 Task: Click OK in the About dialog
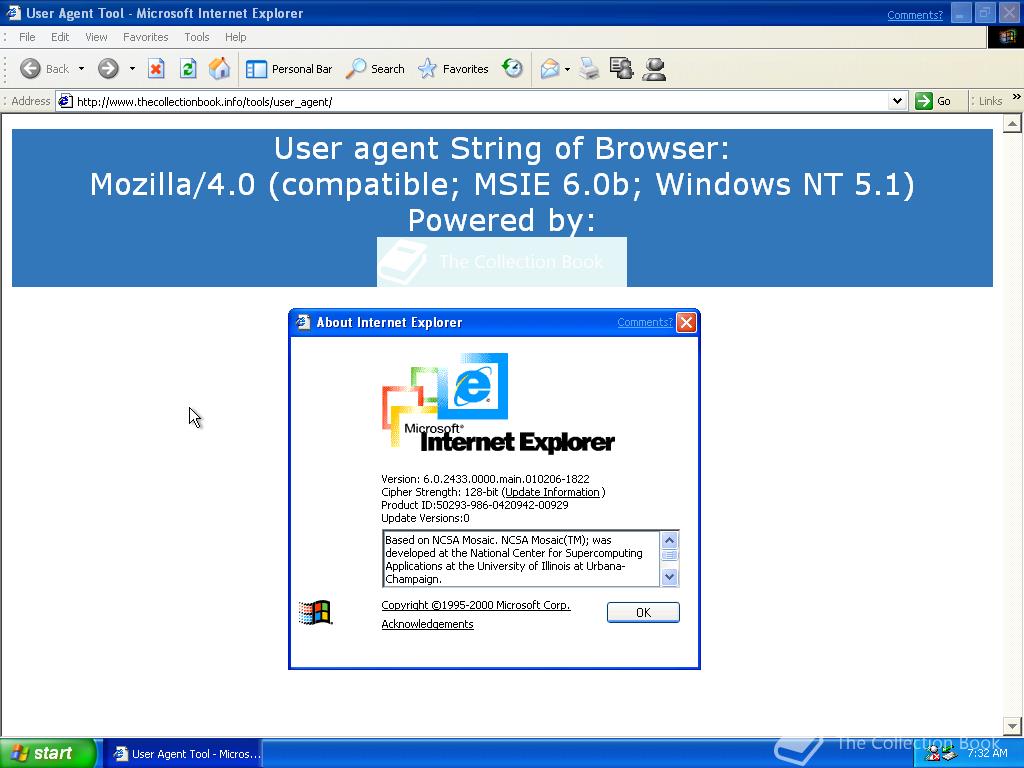[643, 613]
